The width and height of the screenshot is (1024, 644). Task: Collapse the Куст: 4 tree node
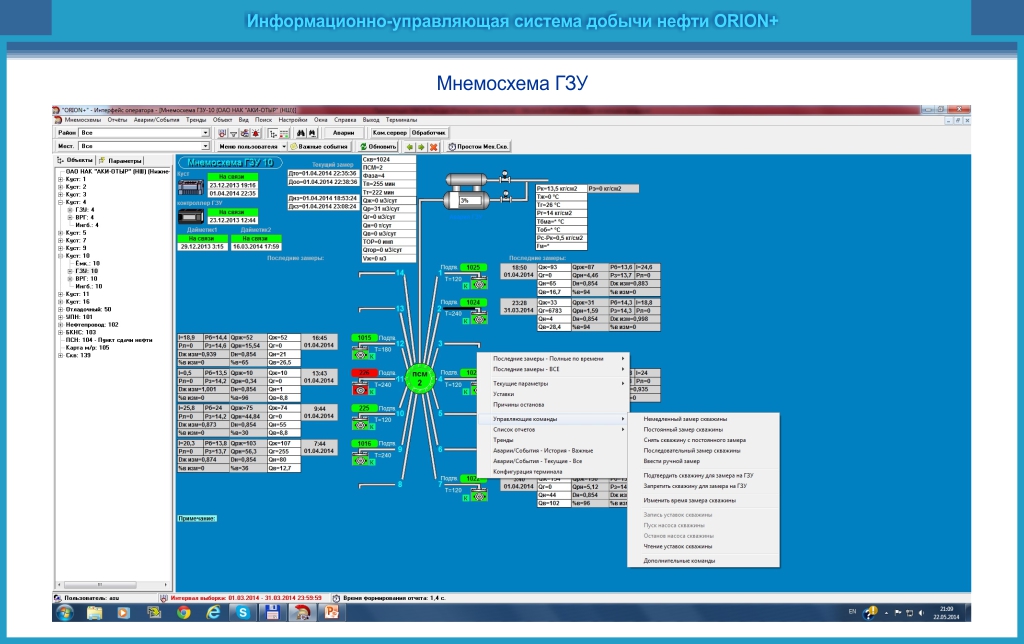click(x=61, y=202)
